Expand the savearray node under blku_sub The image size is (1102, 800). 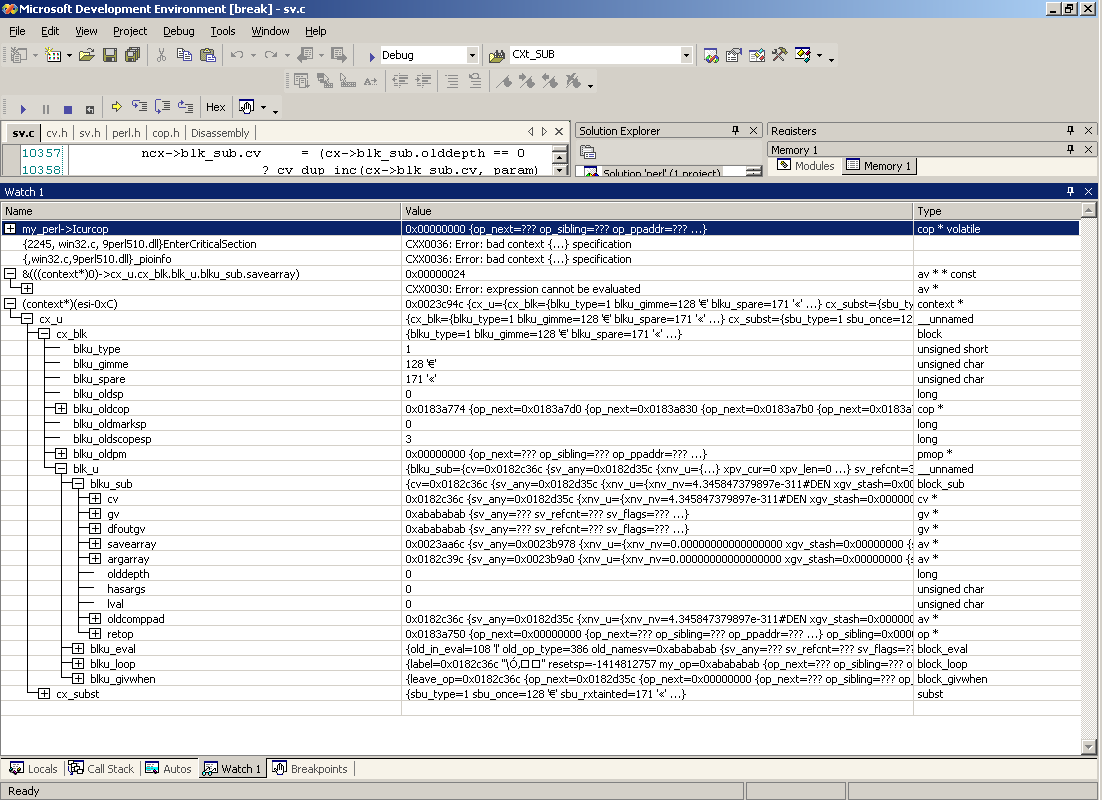coord(95,544)
